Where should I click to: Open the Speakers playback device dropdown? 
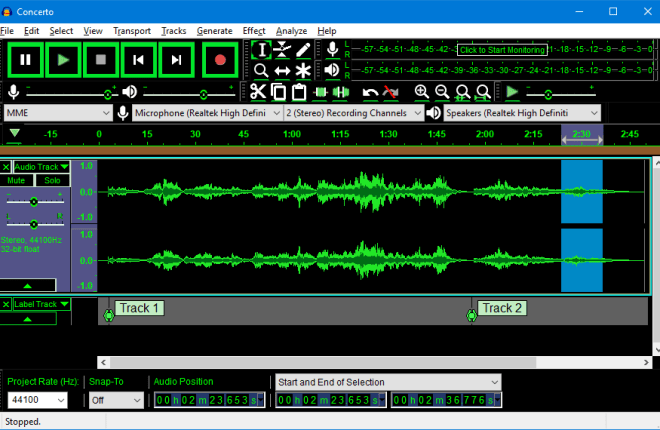522,113
